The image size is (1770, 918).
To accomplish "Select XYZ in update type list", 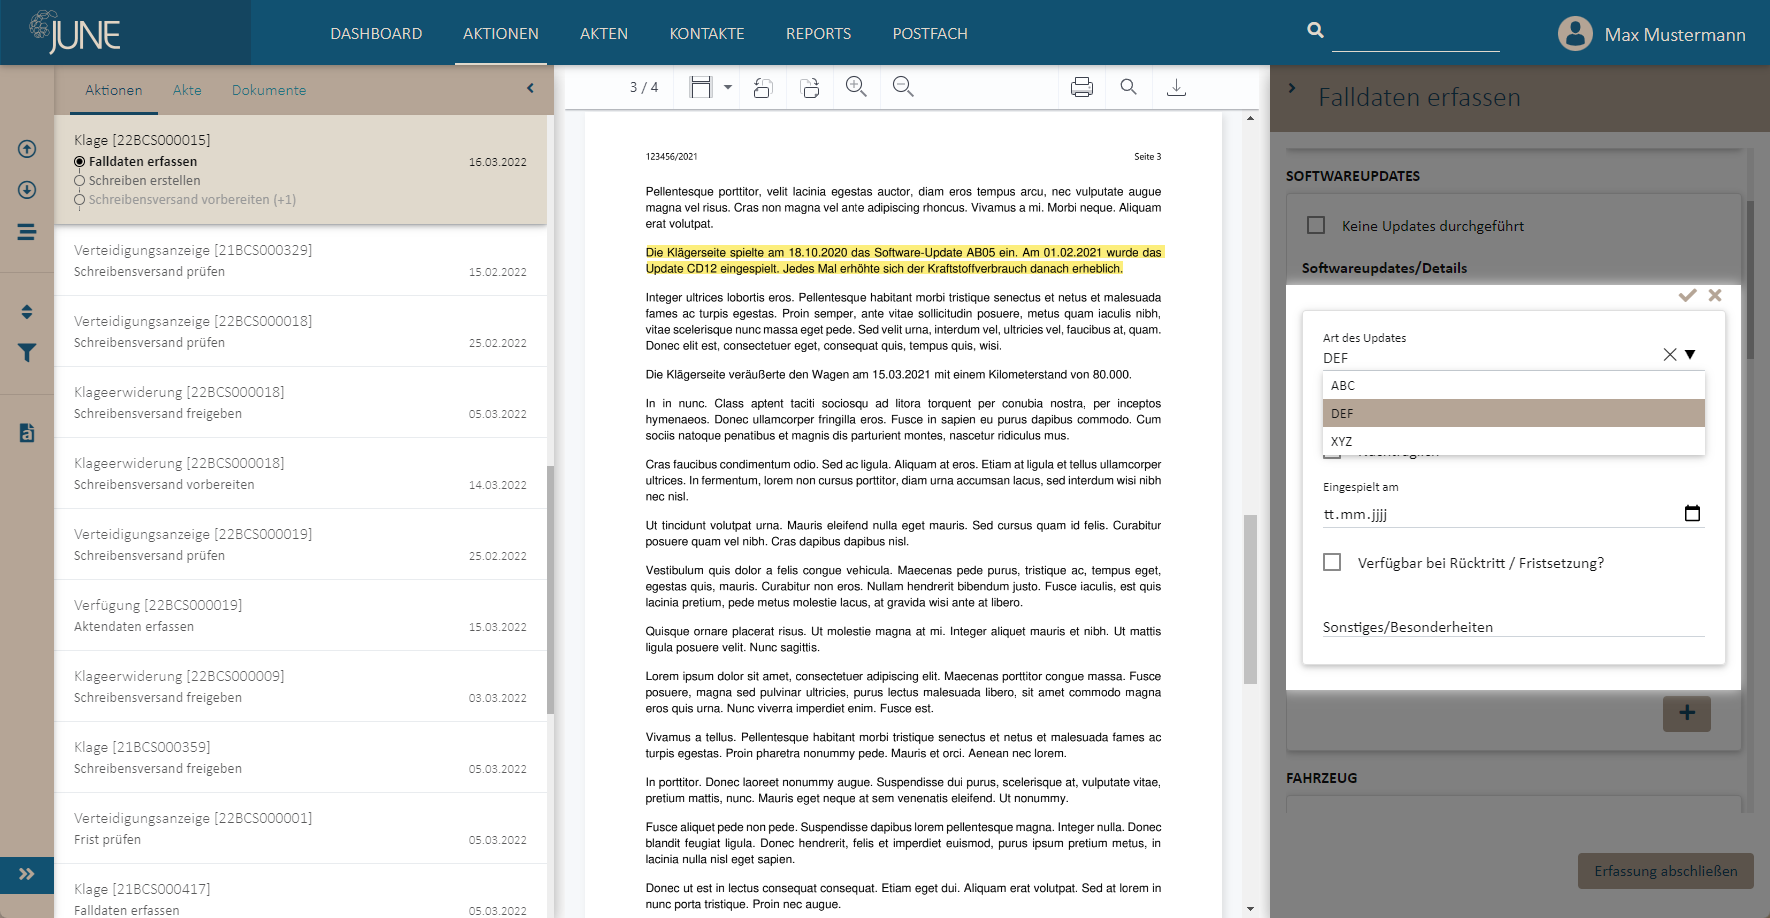I will pos(1513,441).
